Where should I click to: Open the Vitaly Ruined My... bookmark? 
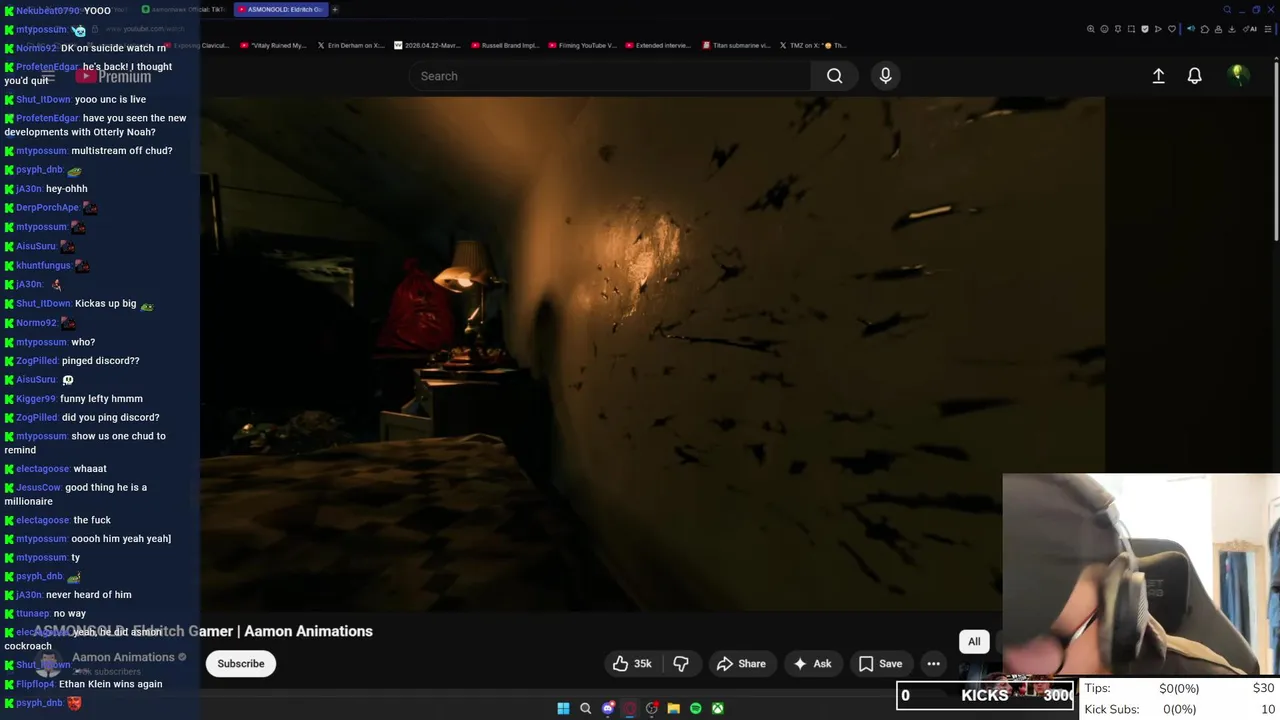273,45
